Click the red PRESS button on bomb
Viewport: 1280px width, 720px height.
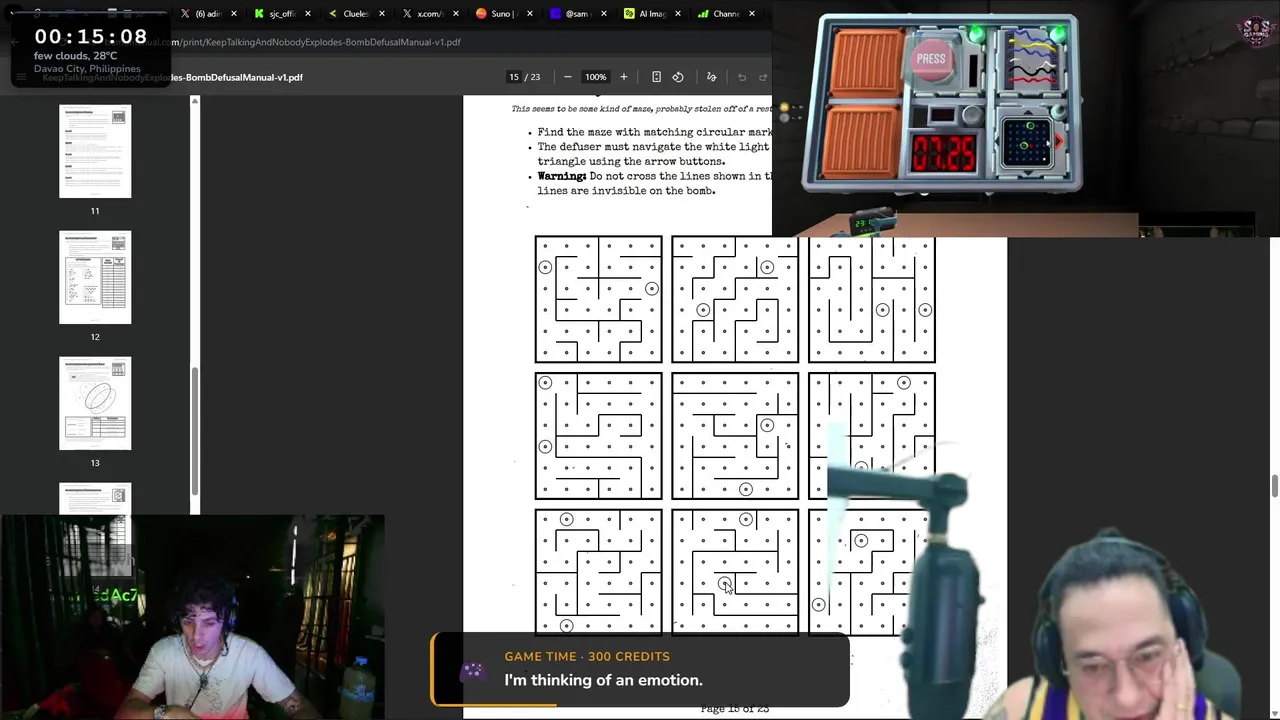pyautogui.click(x=931, y=59)
